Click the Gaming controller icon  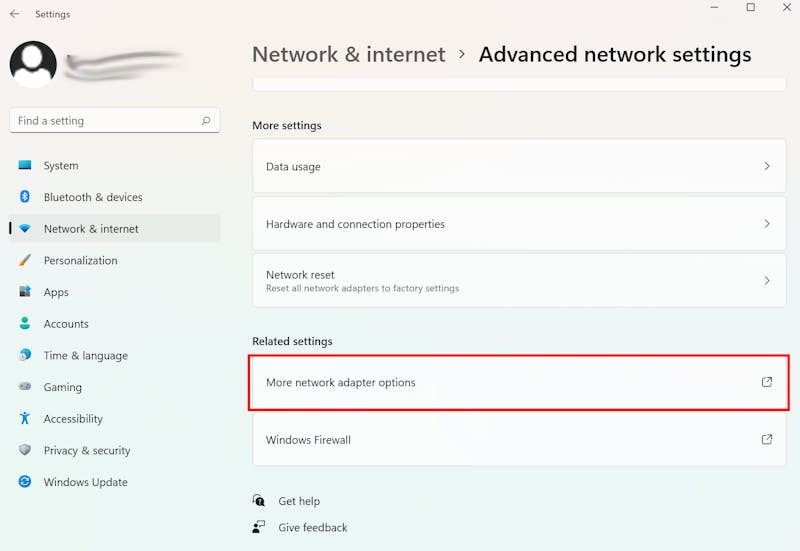pyautogui.click(x=24, y=386)
